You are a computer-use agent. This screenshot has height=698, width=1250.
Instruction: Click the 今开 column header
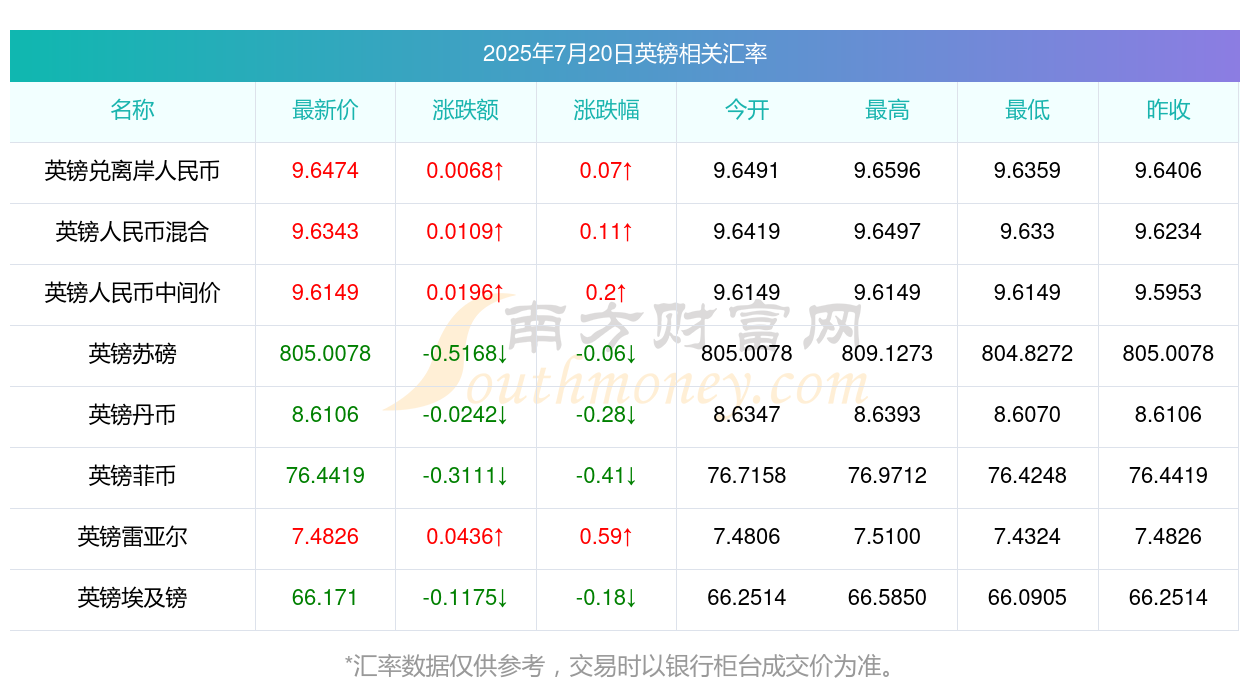point(747,111)
